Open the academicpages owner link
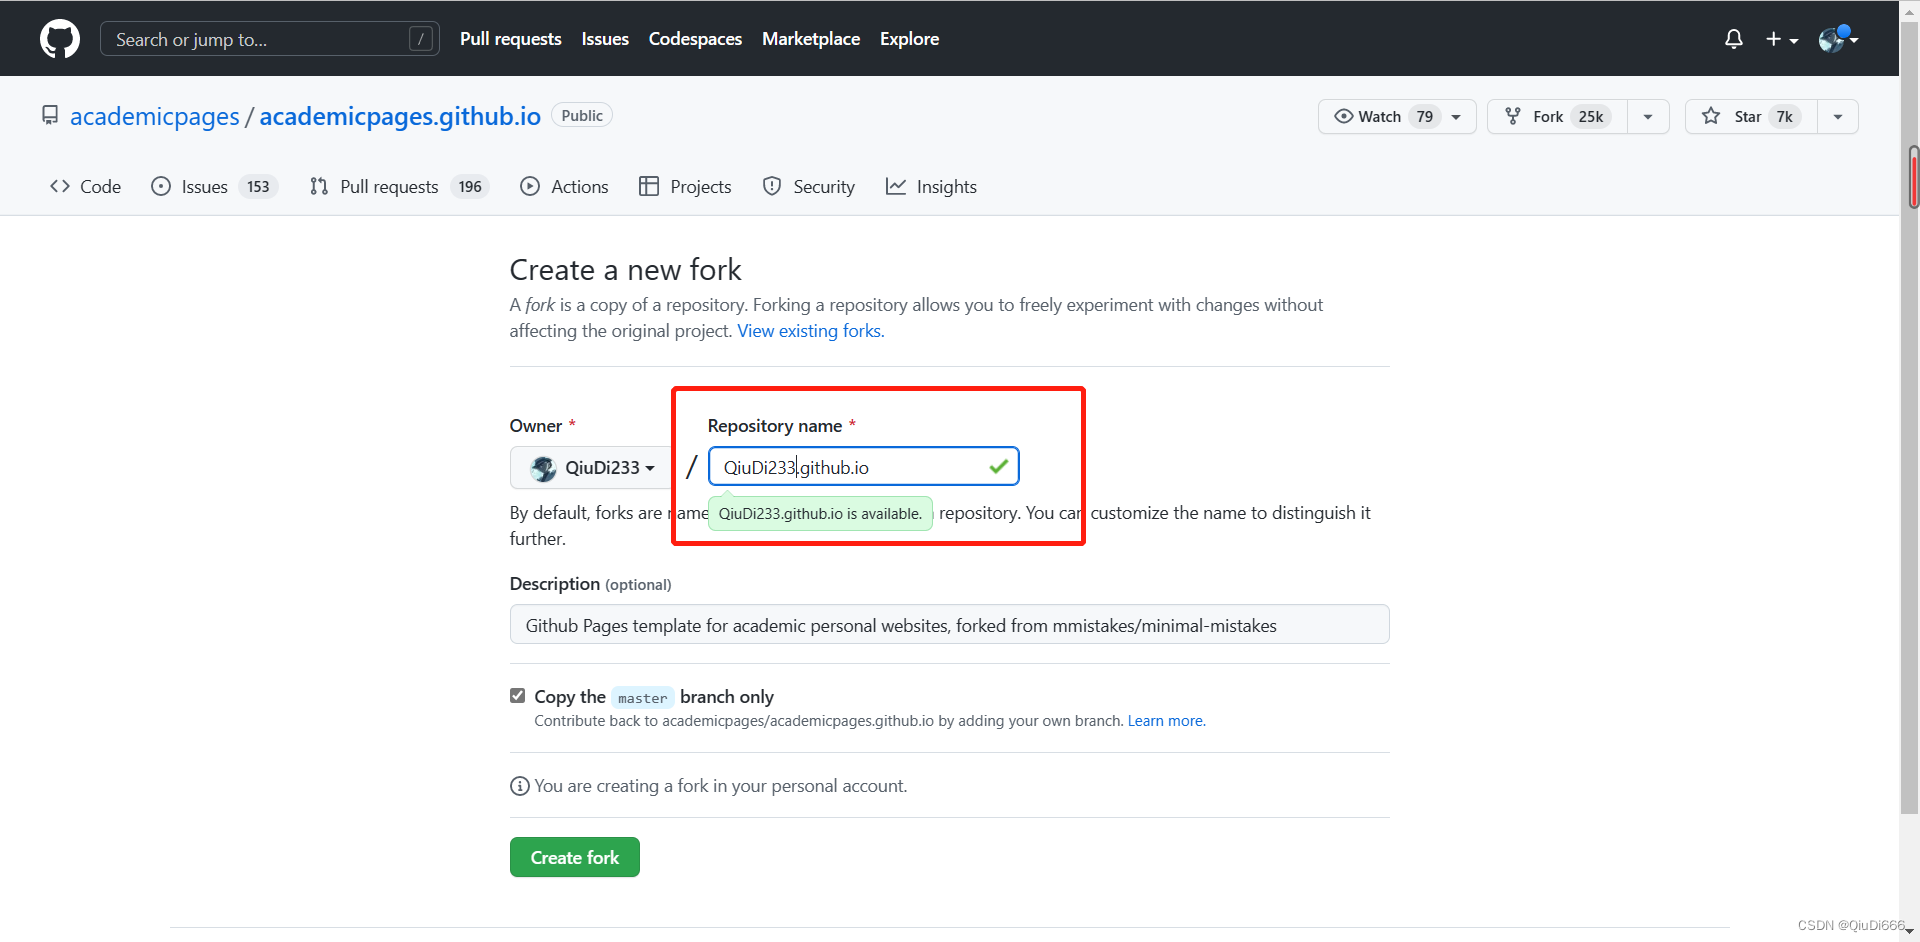Screen dimensions: 1920x942 [x=155, y=117]
